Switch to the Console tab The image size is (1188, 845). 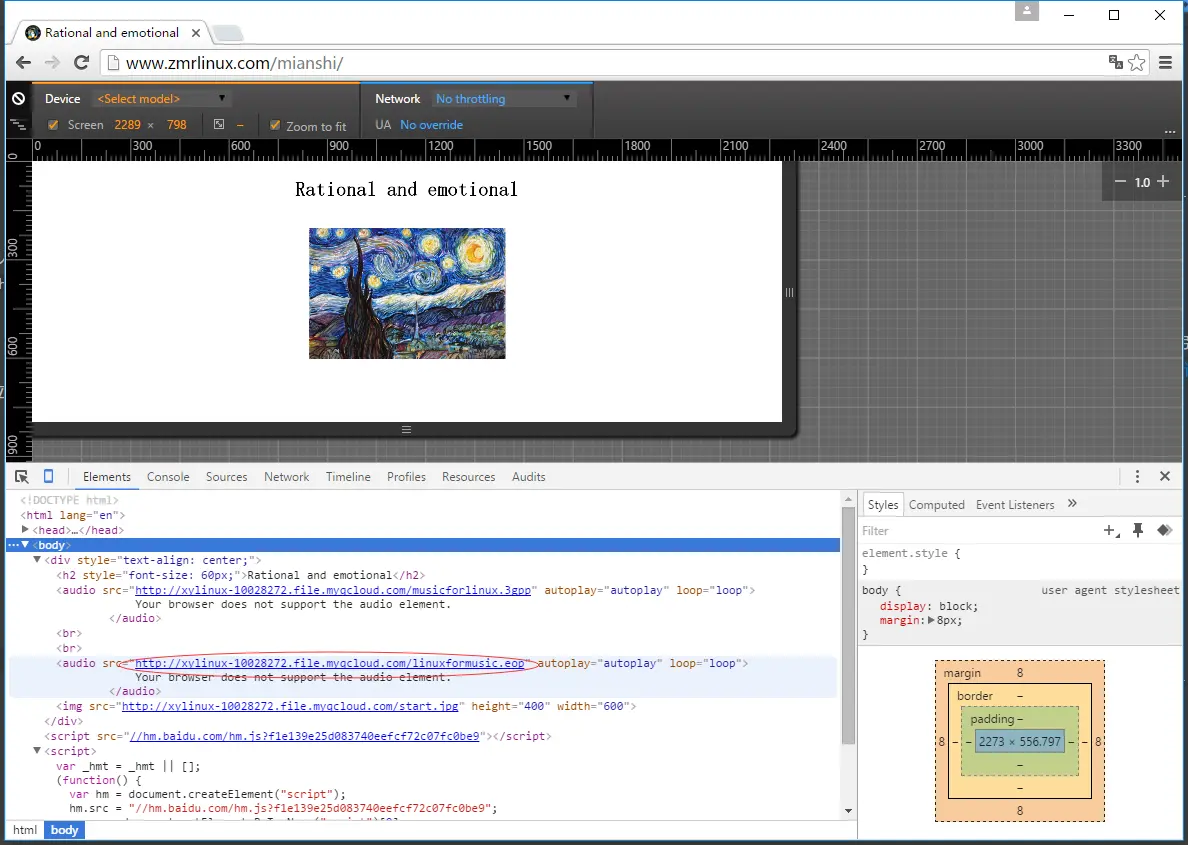pos(168,477)
